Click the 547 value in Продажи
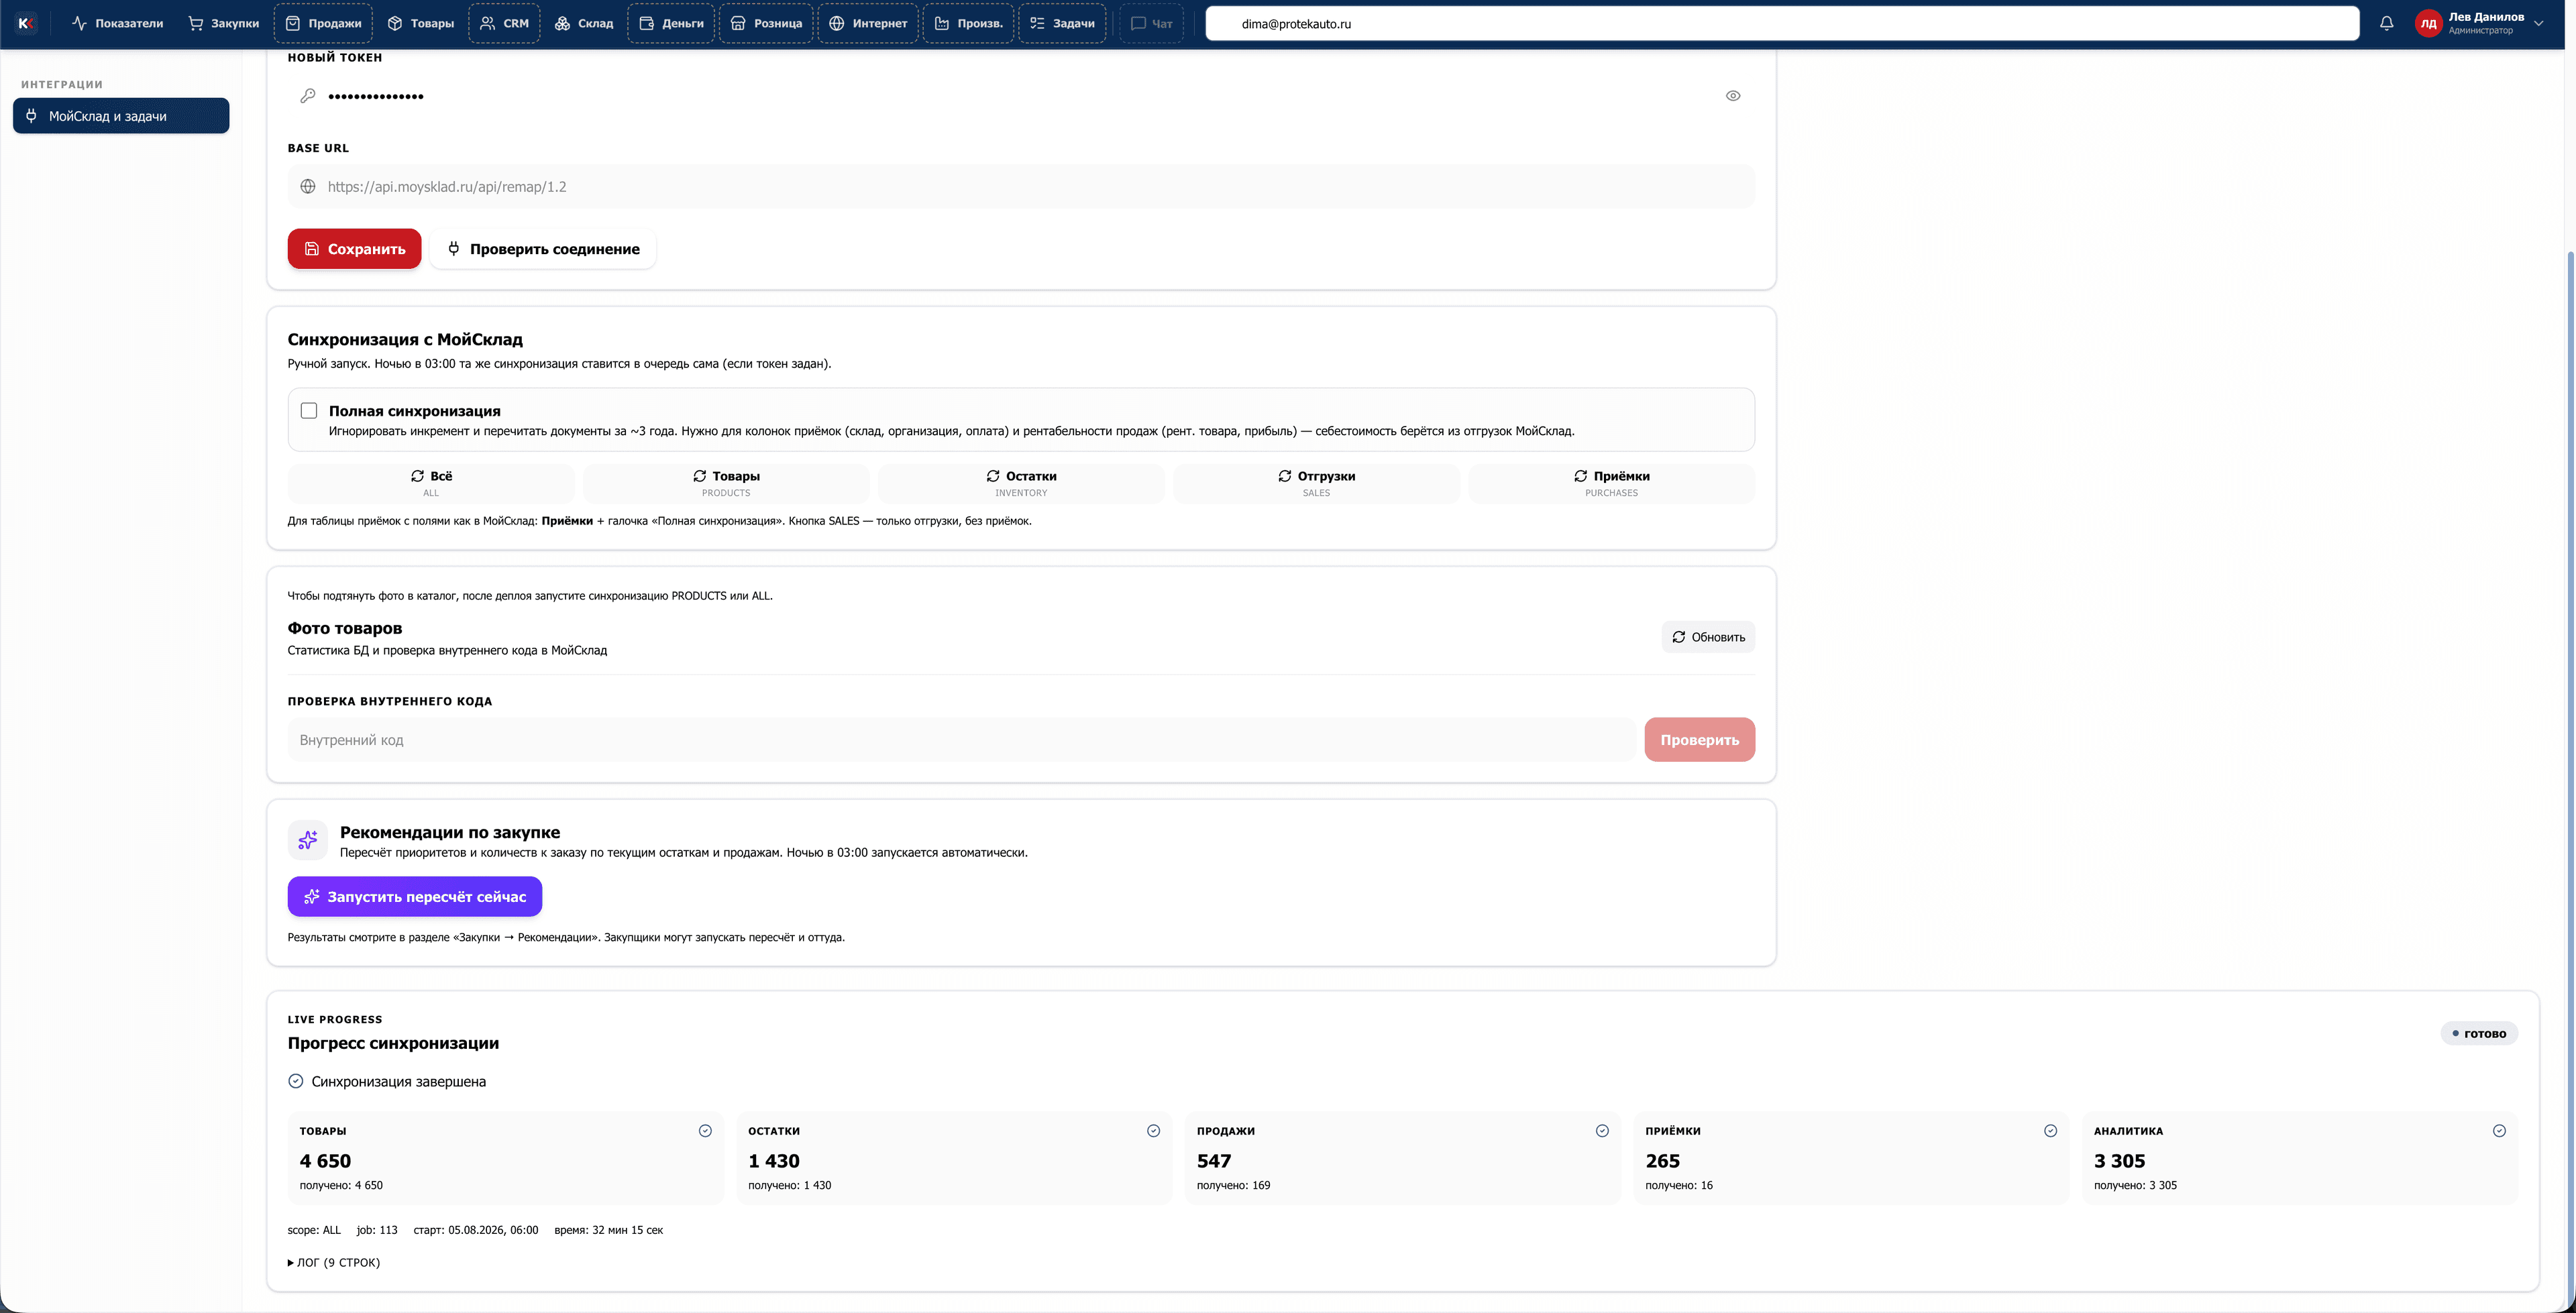Screen dimensions: 2576x1313 point(1214,1161)
